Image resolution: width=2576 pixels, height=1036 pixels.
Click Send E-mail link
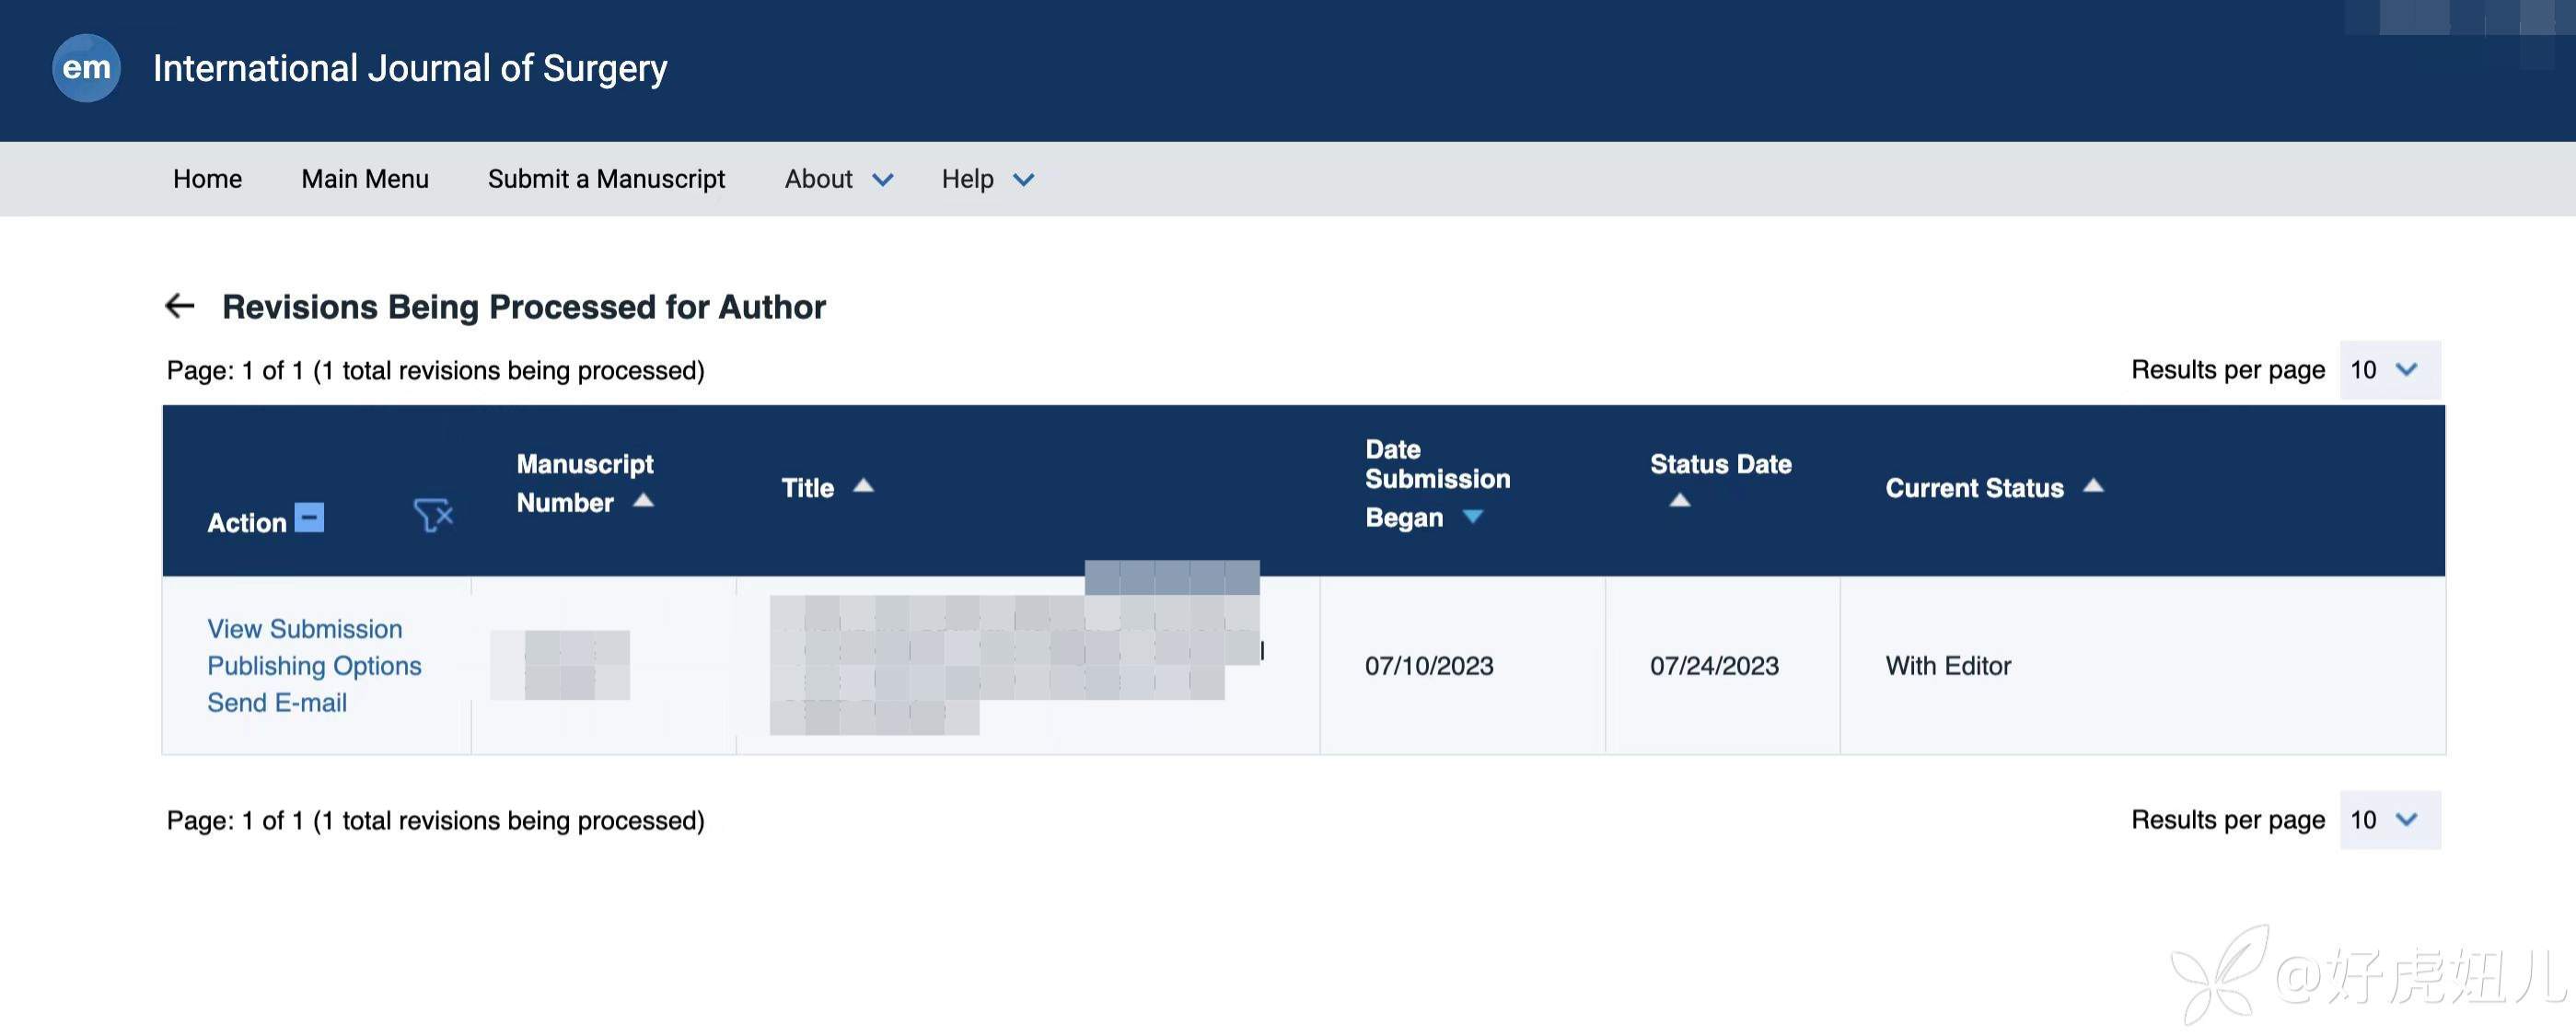(x=277, y=703)
